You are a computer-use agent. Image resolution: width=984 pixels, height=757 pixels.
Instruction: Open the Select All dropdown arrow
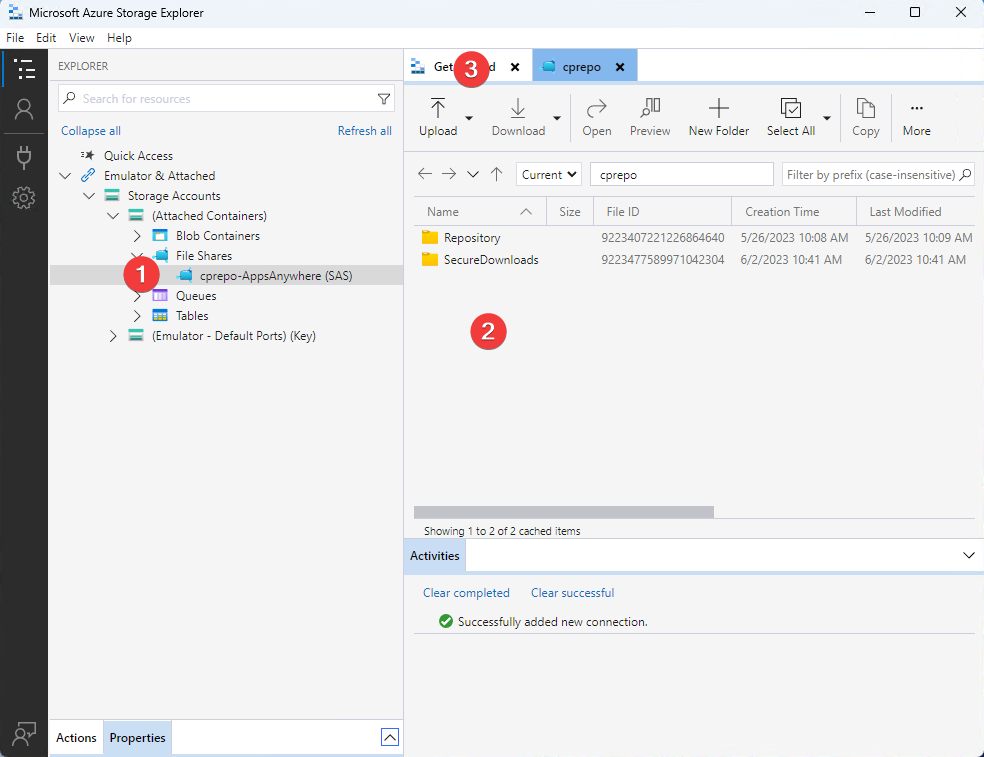pyautogui.click(x=827, y=118)
